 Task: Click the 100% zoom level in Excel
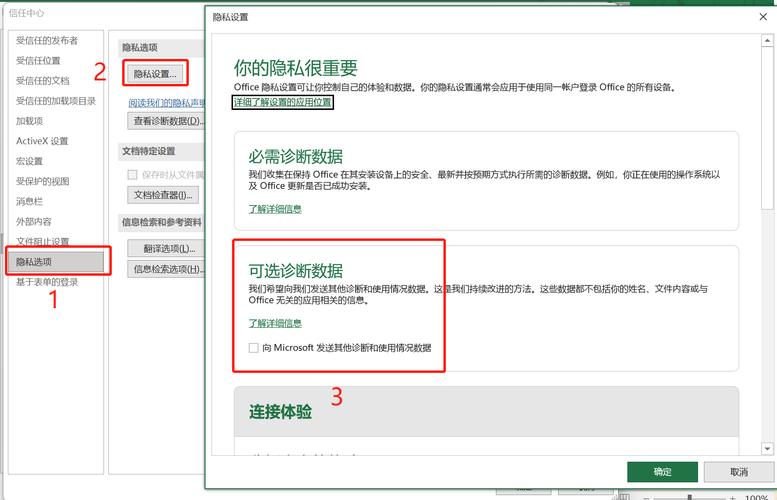tap(756, 497)
